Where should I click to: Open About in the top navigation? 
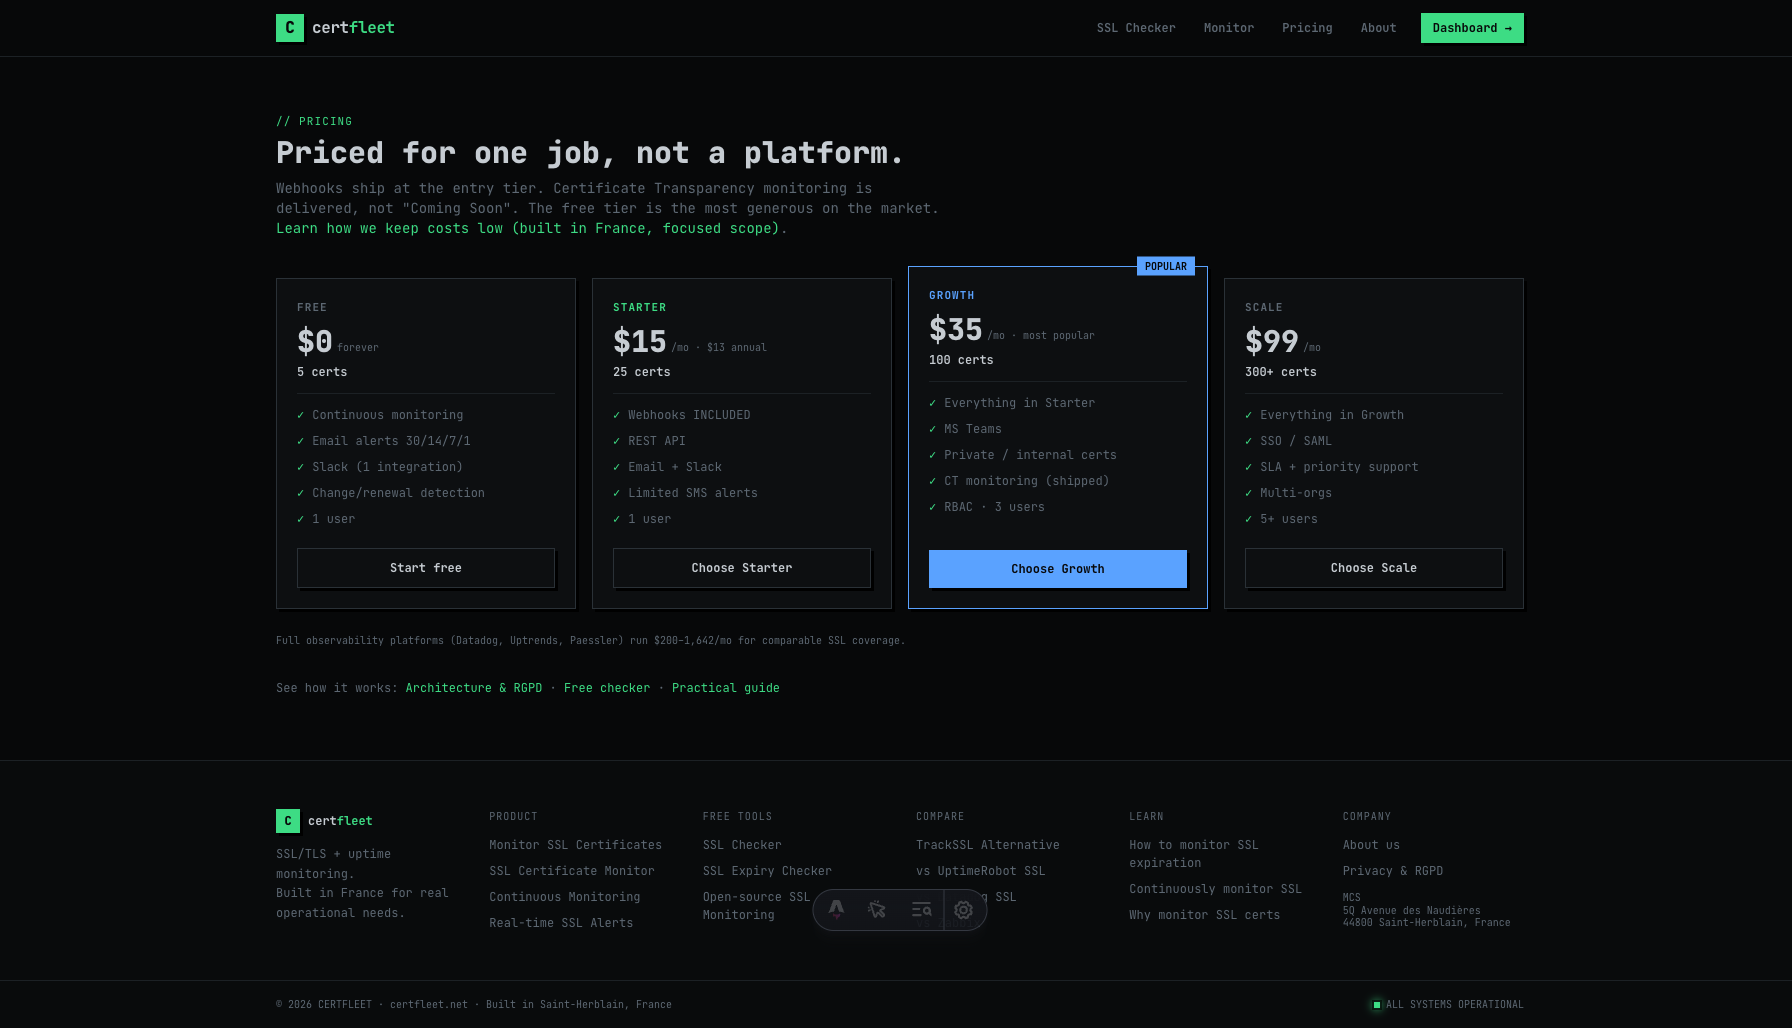pyautogui.click(x=1378, y=28)
